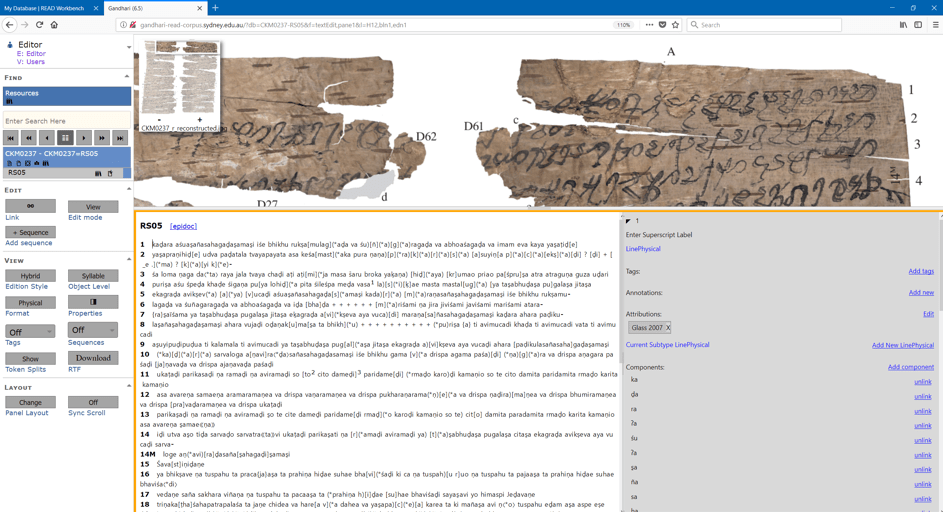Bookmark this page with the star

pos(675,25)
